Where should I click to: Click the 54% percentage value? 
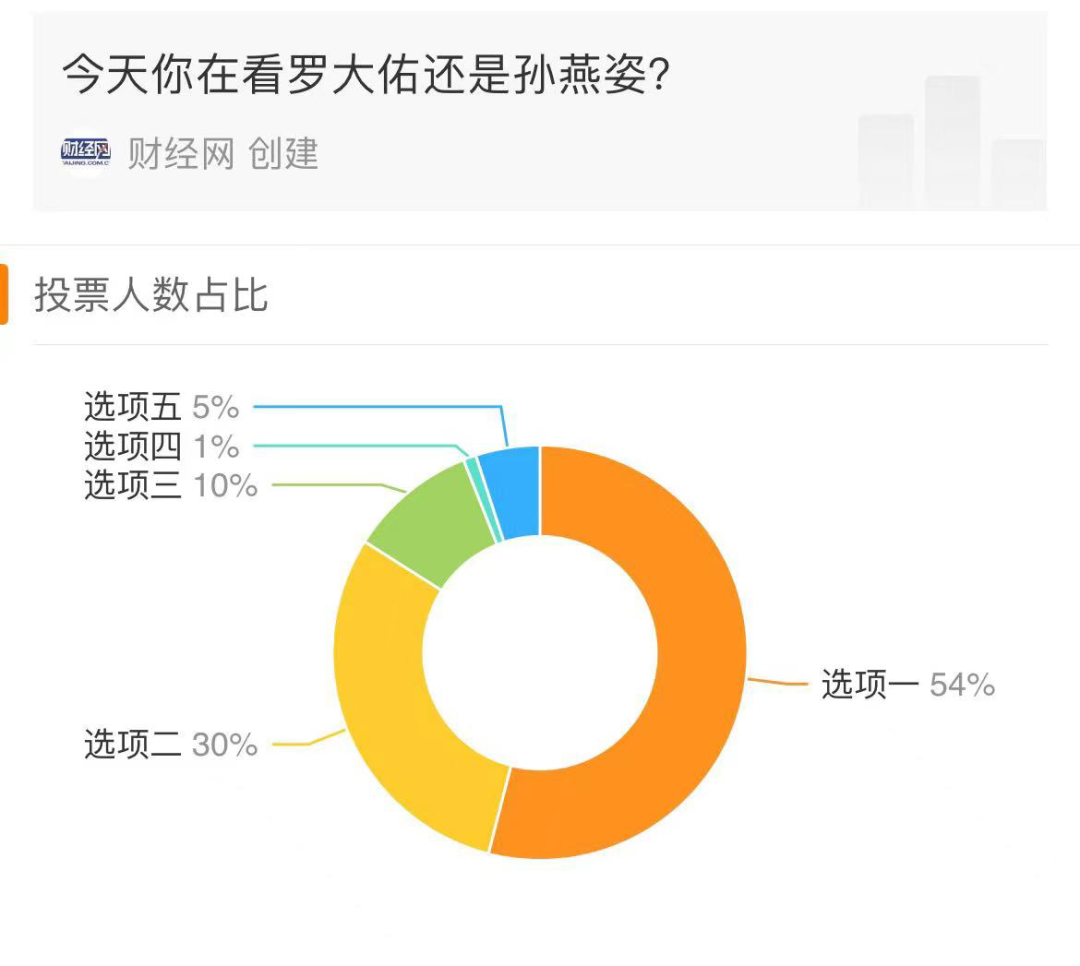(x=962, y=684)
